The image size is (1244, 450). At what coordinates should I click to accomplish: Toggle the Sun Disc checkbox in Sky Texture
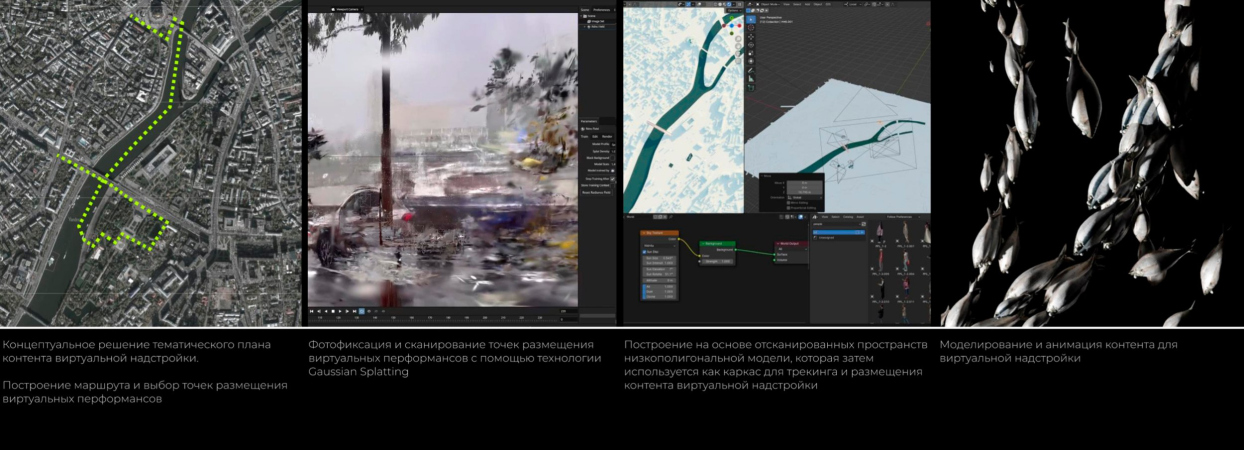tap(647, 251)
